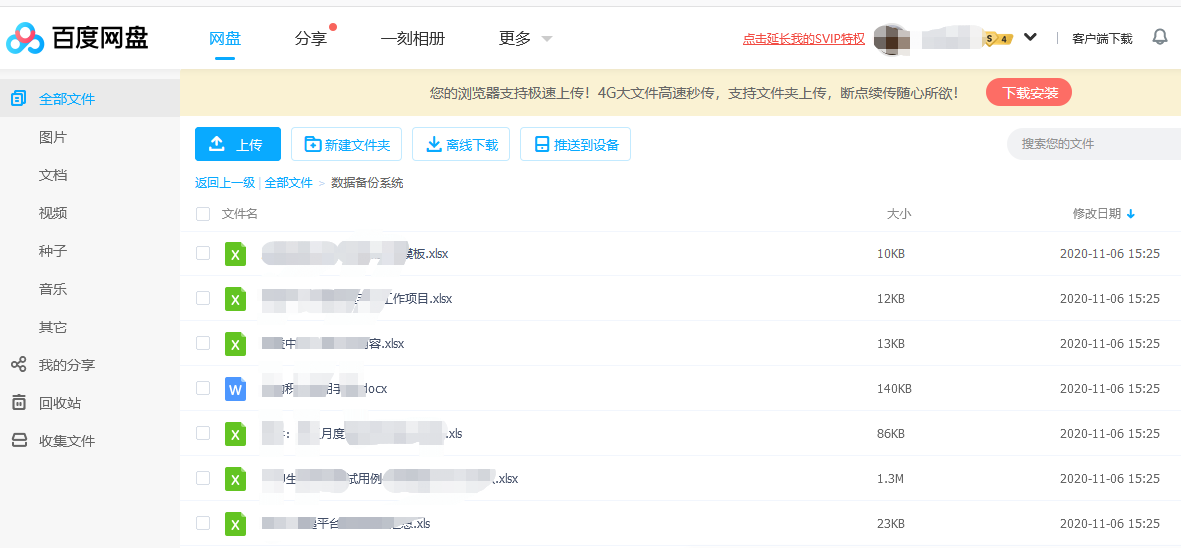Check the box for the 86KB file

[203, 433]
